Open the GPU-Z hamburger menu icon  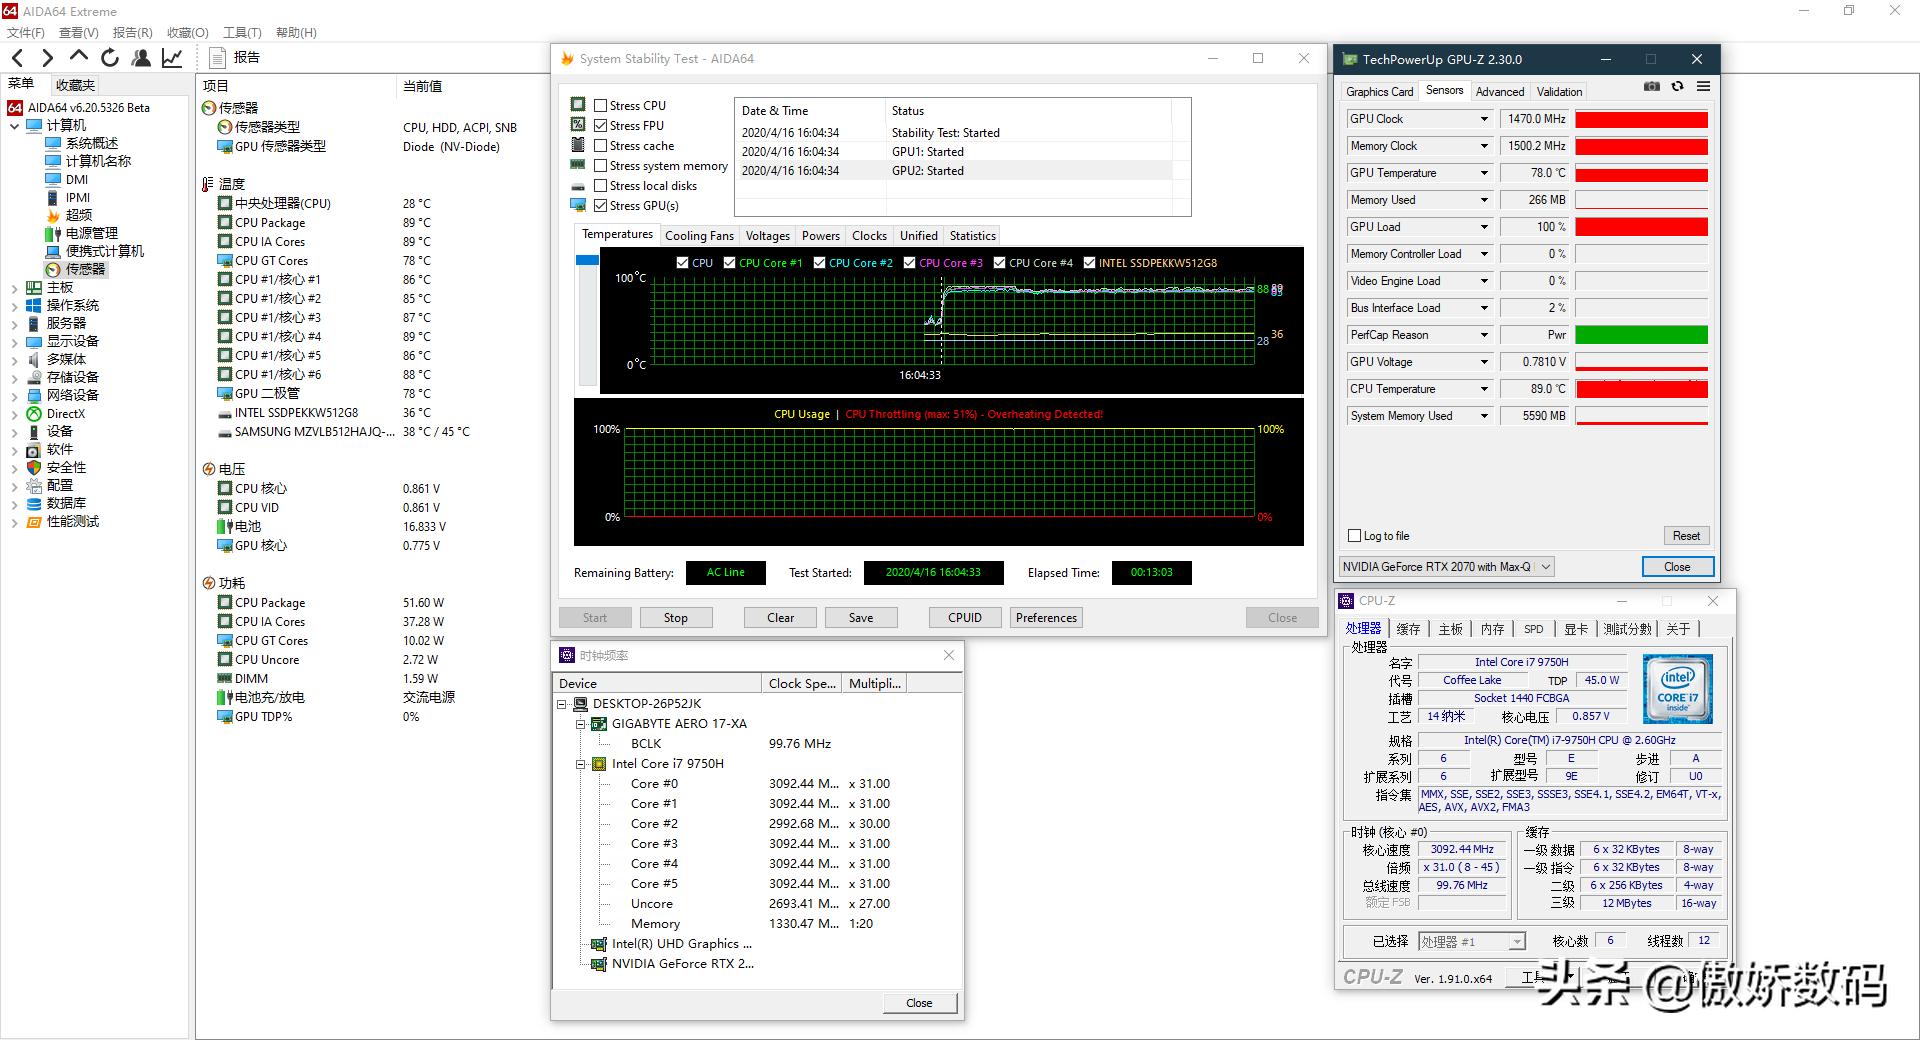coord(1703,87)
